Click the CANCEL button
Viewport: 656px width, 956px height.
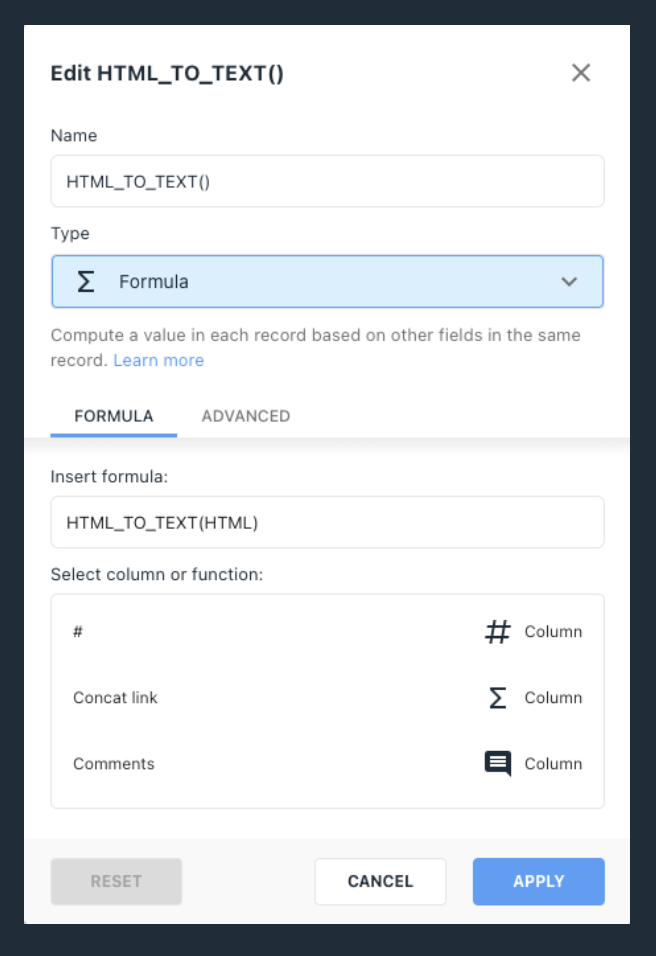click(380, 881)
